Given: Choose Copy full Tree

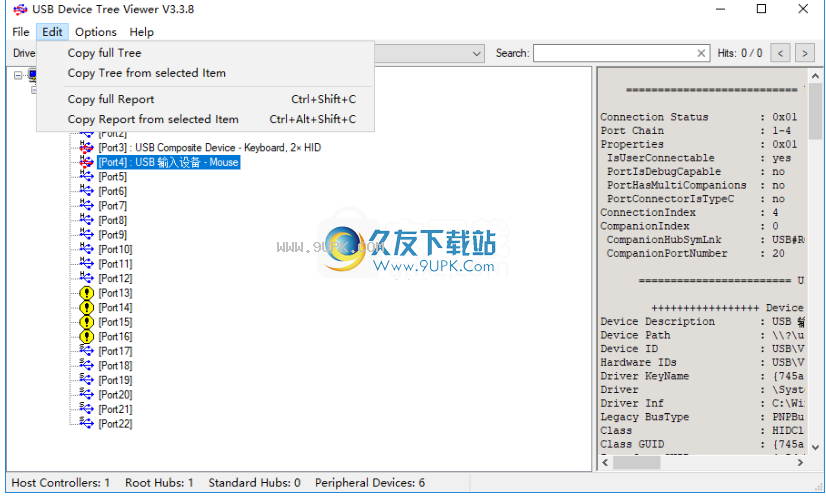Looking at the screenshot, I should tap(205, 53).
